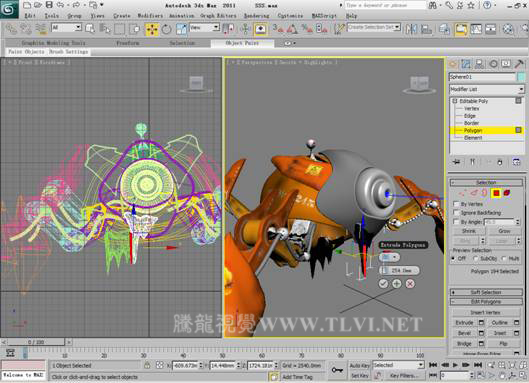Open the Modify panel tab icon

(x=466, y=64)
